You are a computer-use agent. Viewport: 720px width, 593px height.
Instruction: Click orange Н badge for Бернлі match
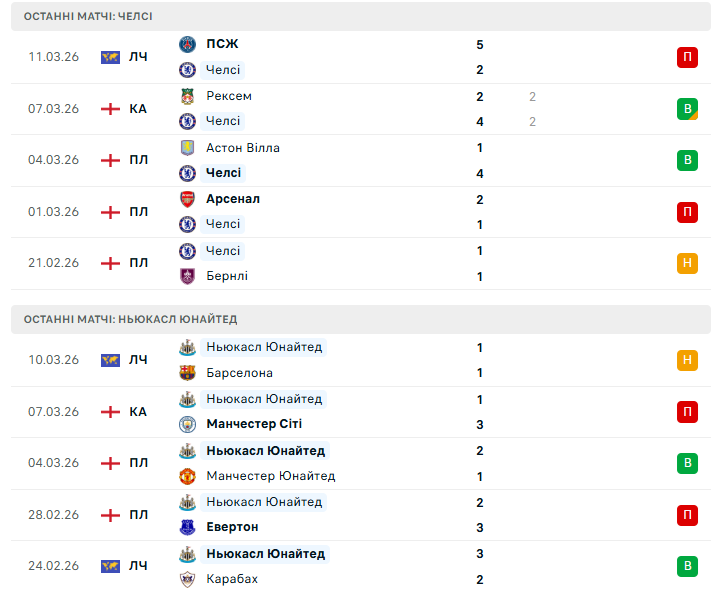(x=687, y=263)
